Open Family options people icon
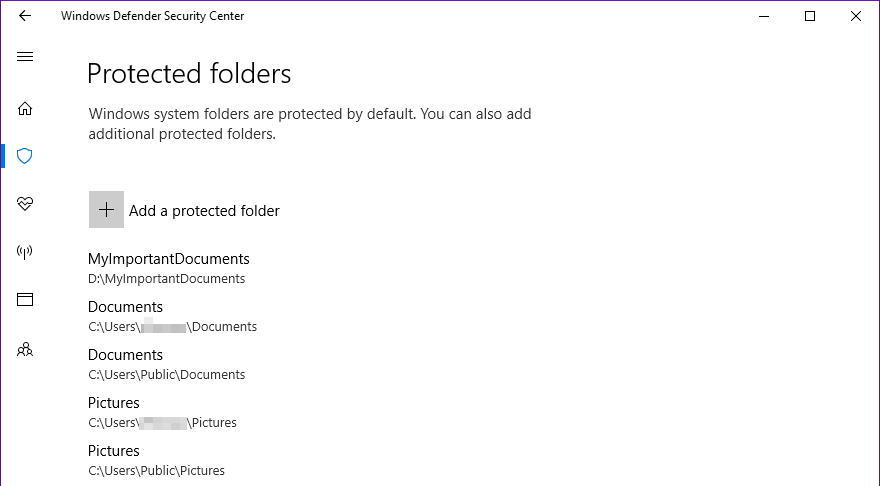 25,349
